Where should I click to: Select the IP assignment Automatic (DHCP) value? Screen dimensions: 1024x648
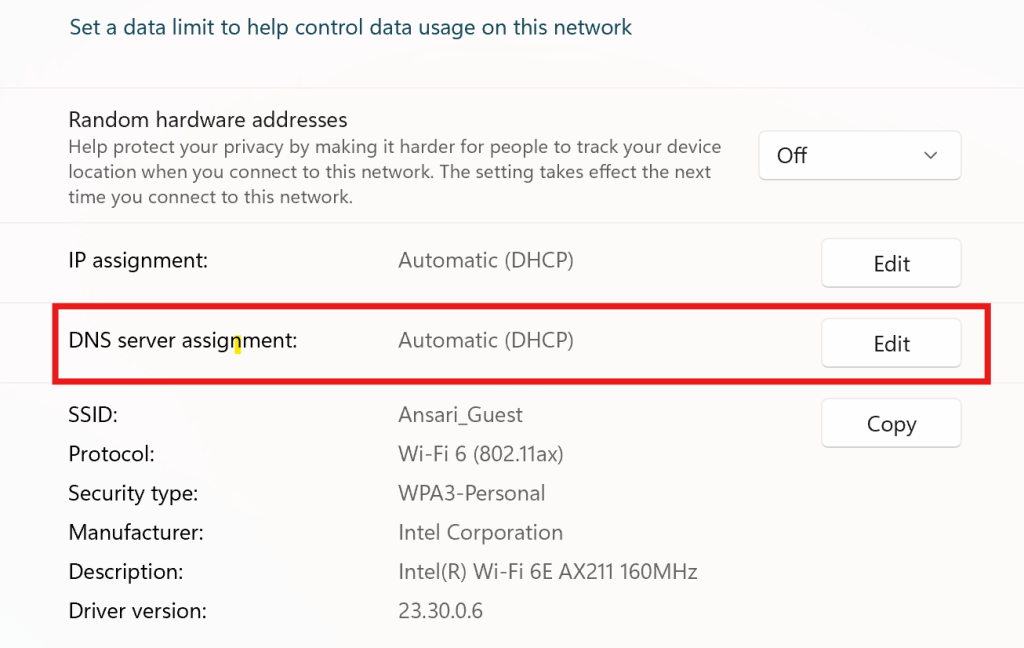486,261
